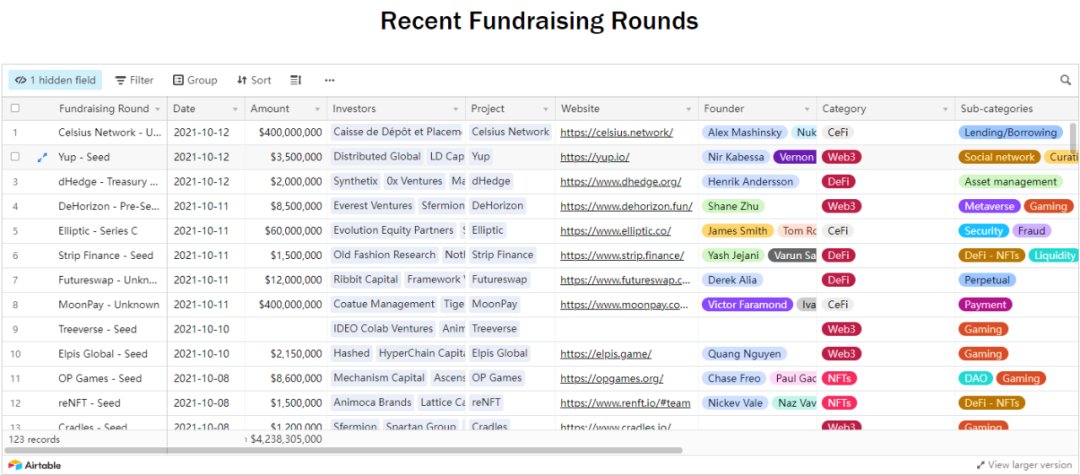
Task: Click the DAO sub-category tag
Action: [x=974, y=378]
